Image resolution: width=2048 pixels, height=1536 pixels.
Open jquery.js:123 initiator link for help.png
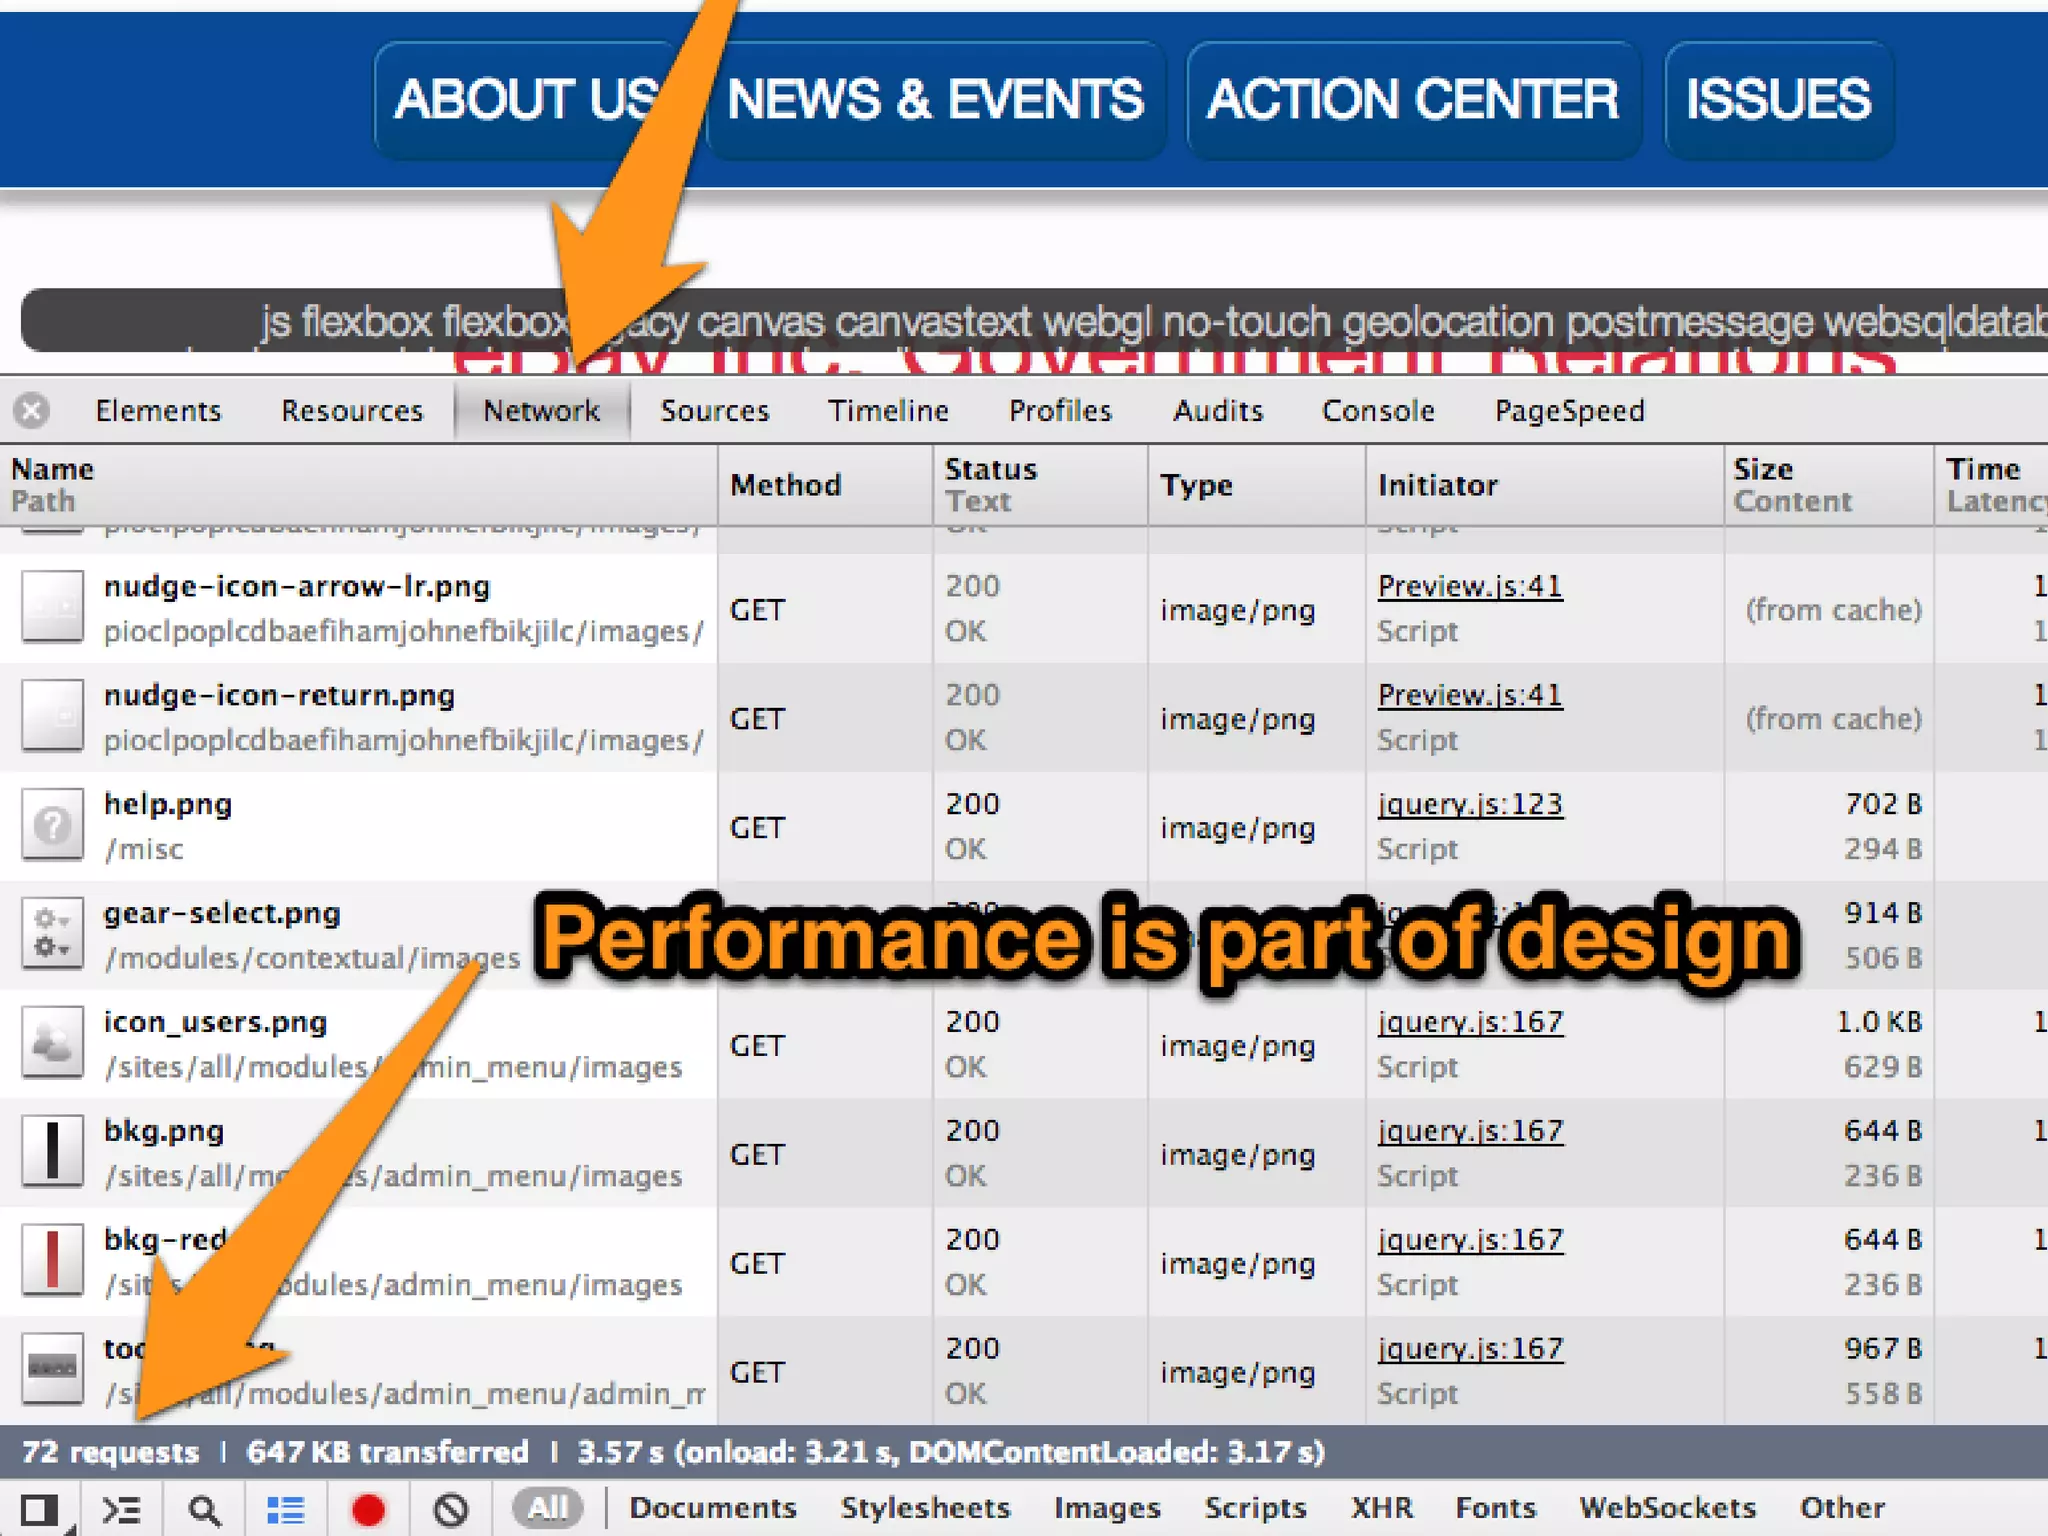[1469, 805]
